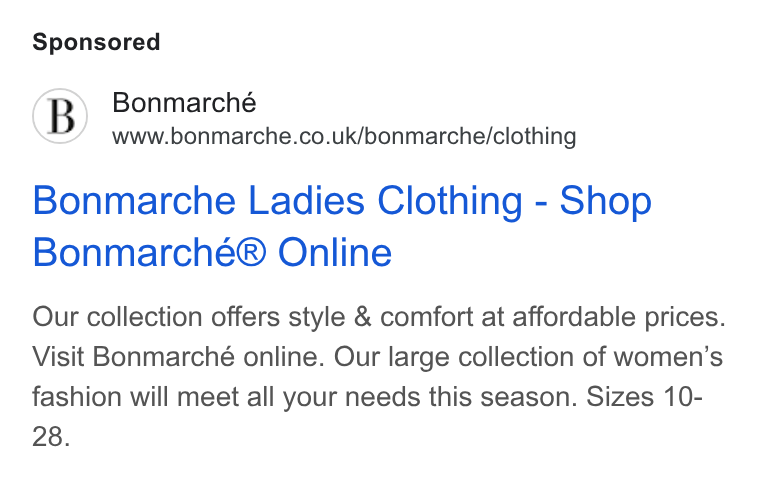
Task: Click the registered trademark symbol in headline
Action: tap(251, 253)
